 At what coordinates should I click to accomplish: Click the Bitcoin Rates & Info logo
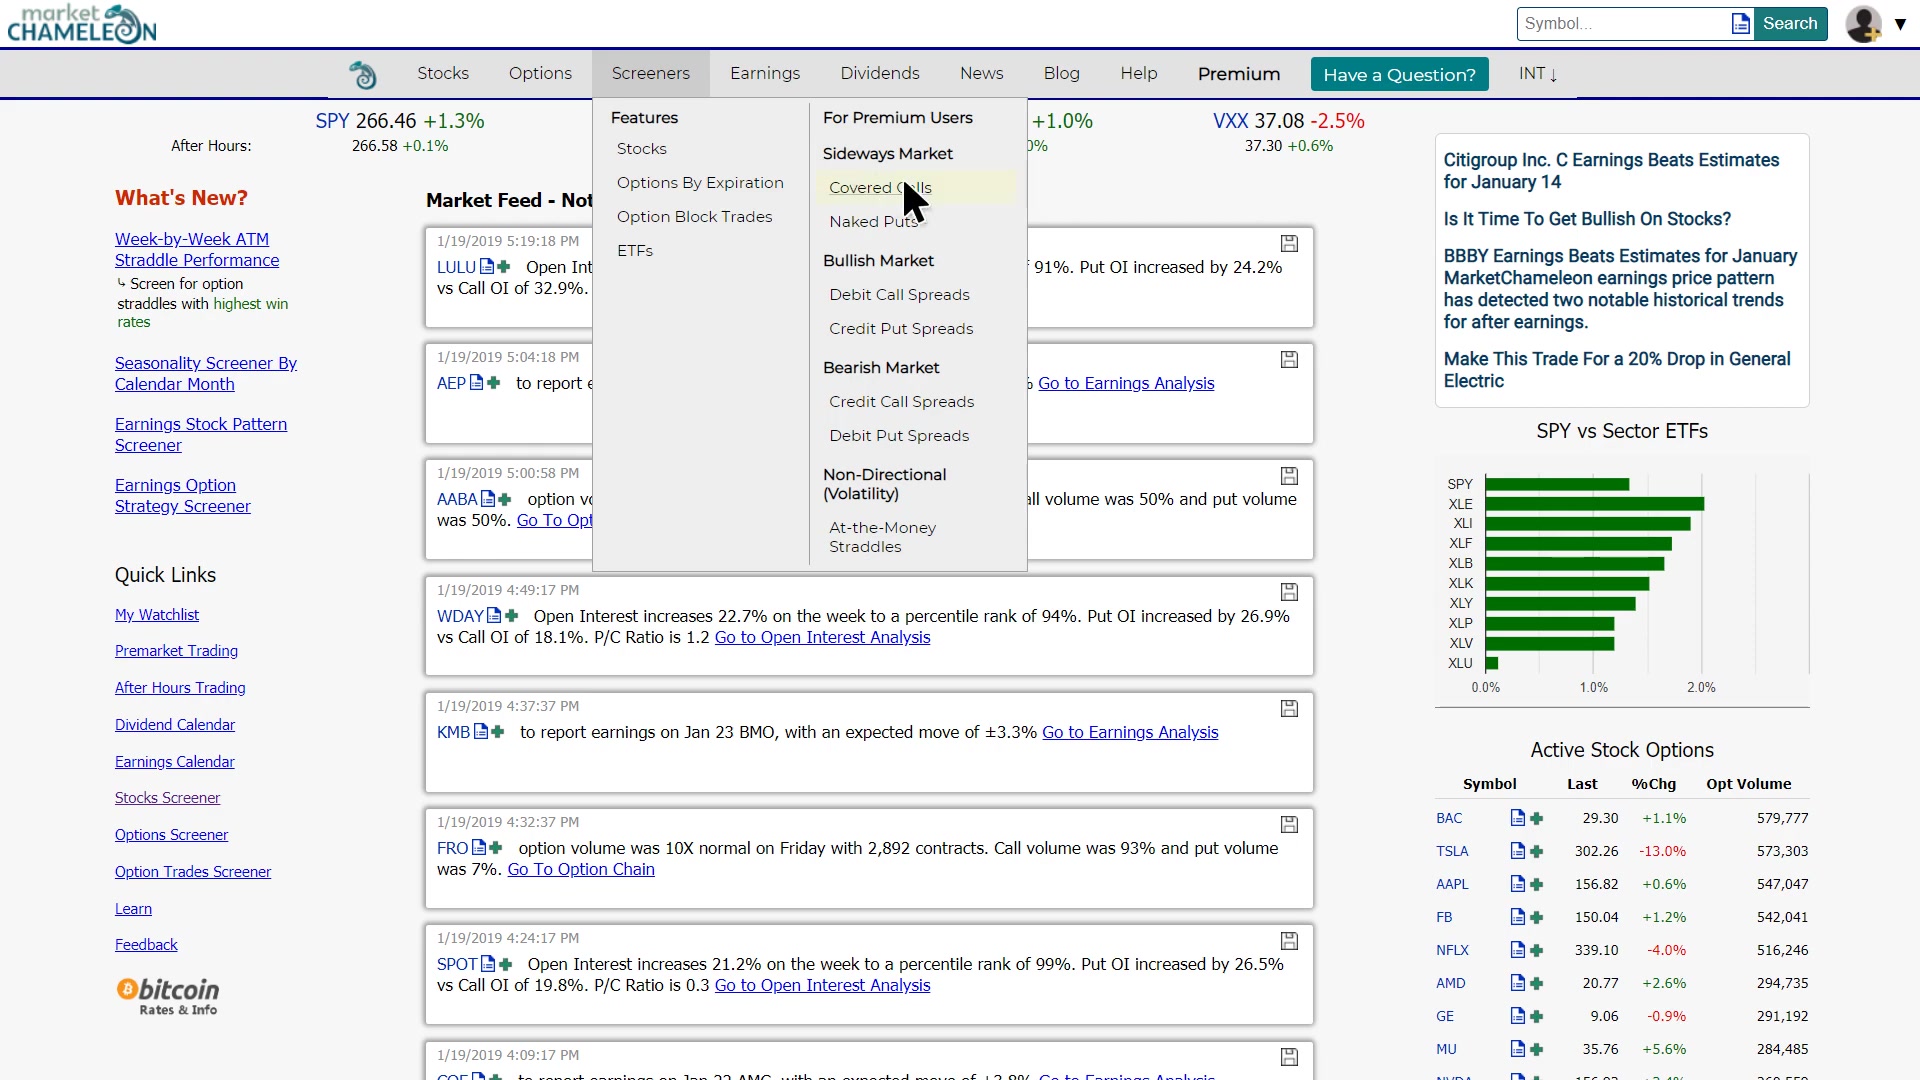168,996
